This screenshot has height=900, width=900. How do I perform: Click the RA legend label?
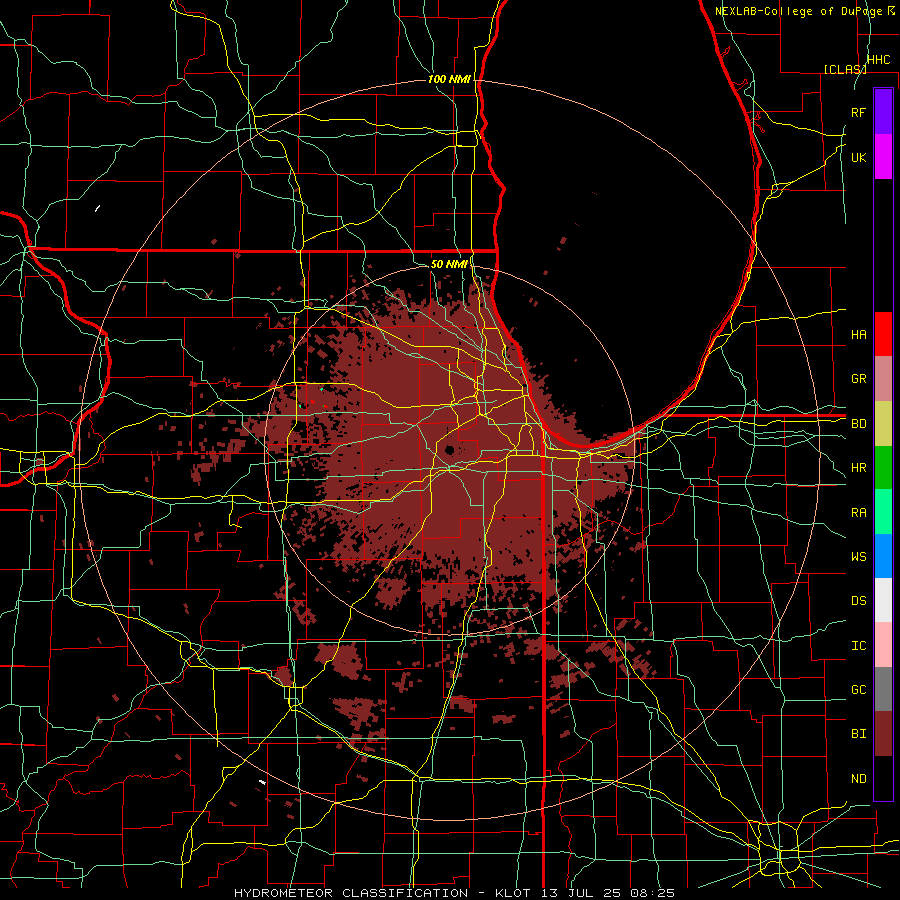(858, 513)
